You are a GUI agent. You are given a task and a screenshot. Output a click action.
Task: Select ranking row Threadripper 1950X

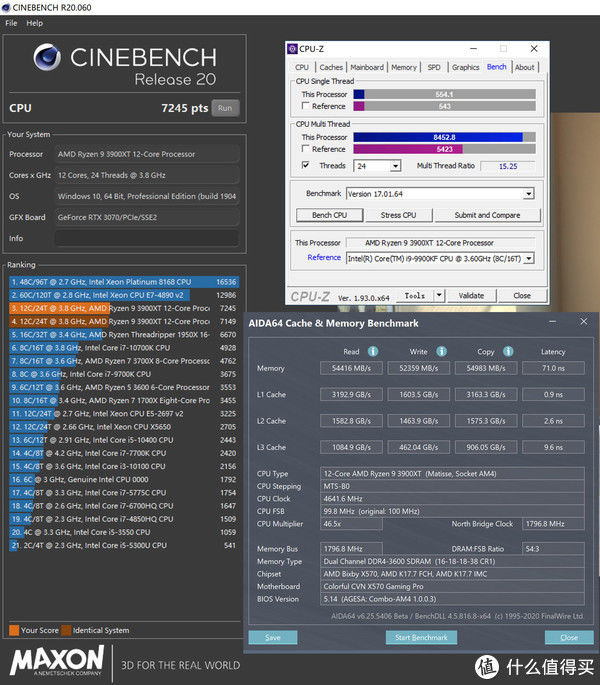tap(124, 335)
